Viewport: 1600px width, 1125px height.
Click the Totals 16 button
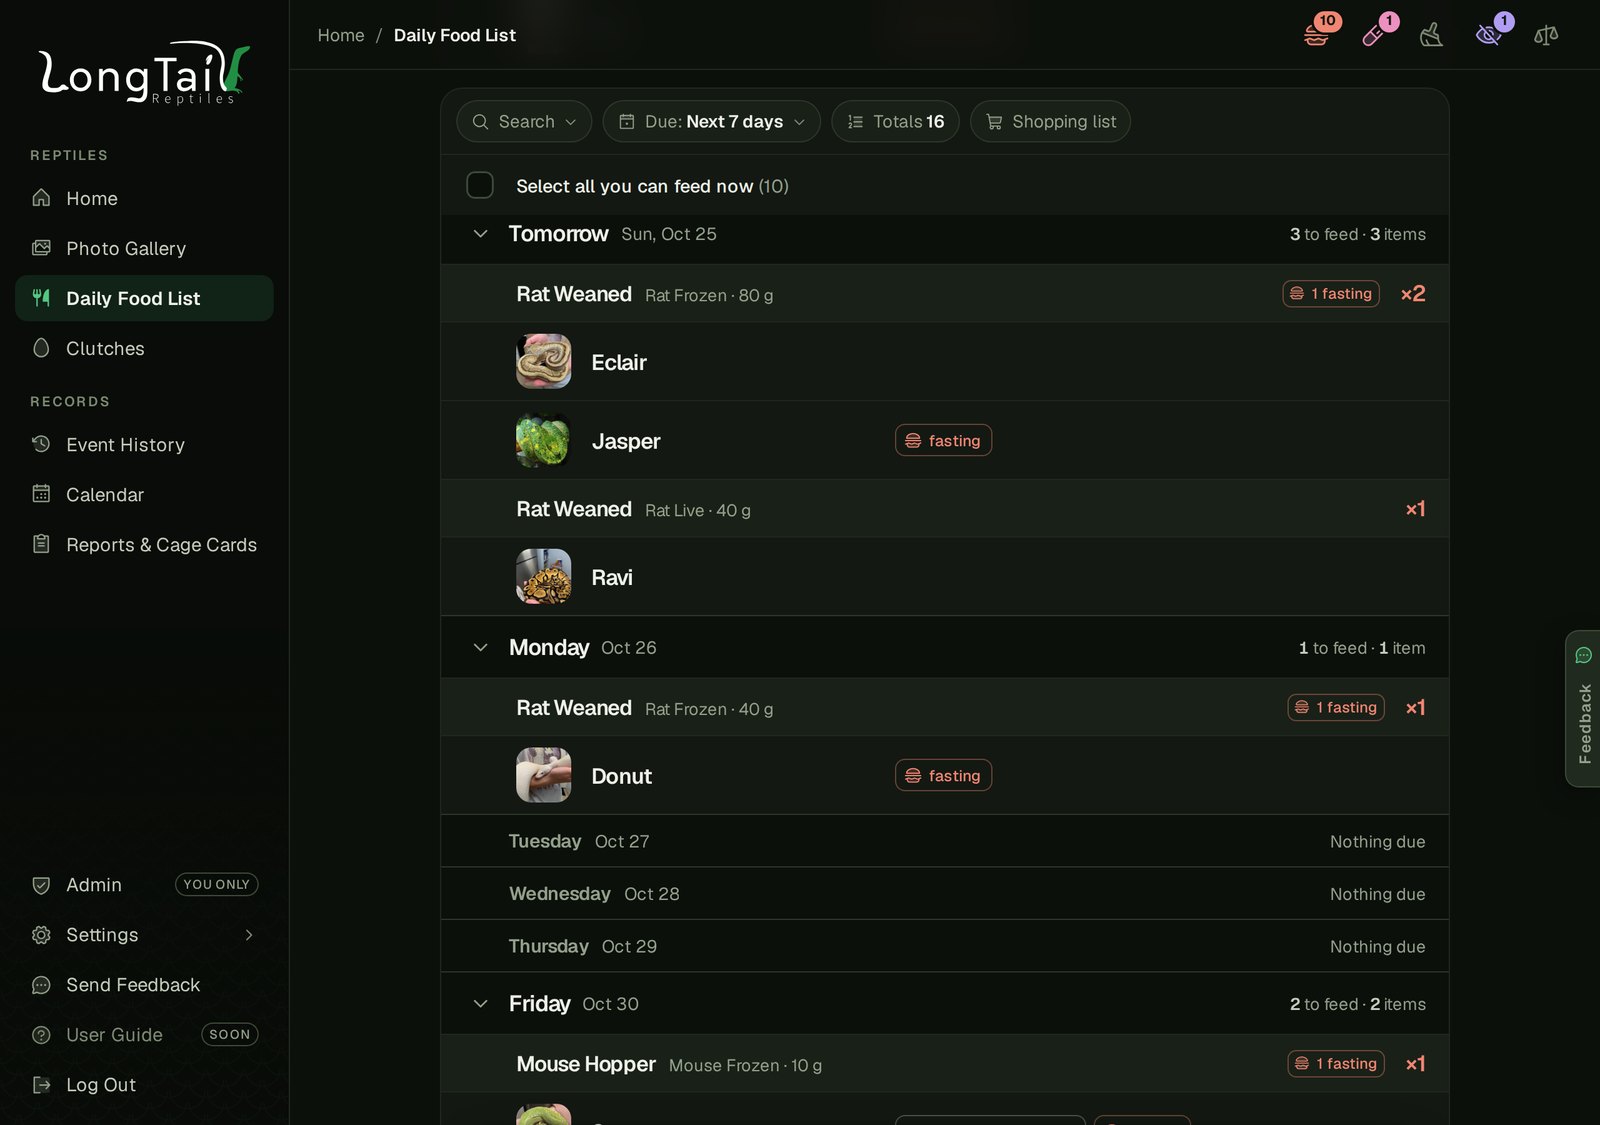(x=895, y=121)
